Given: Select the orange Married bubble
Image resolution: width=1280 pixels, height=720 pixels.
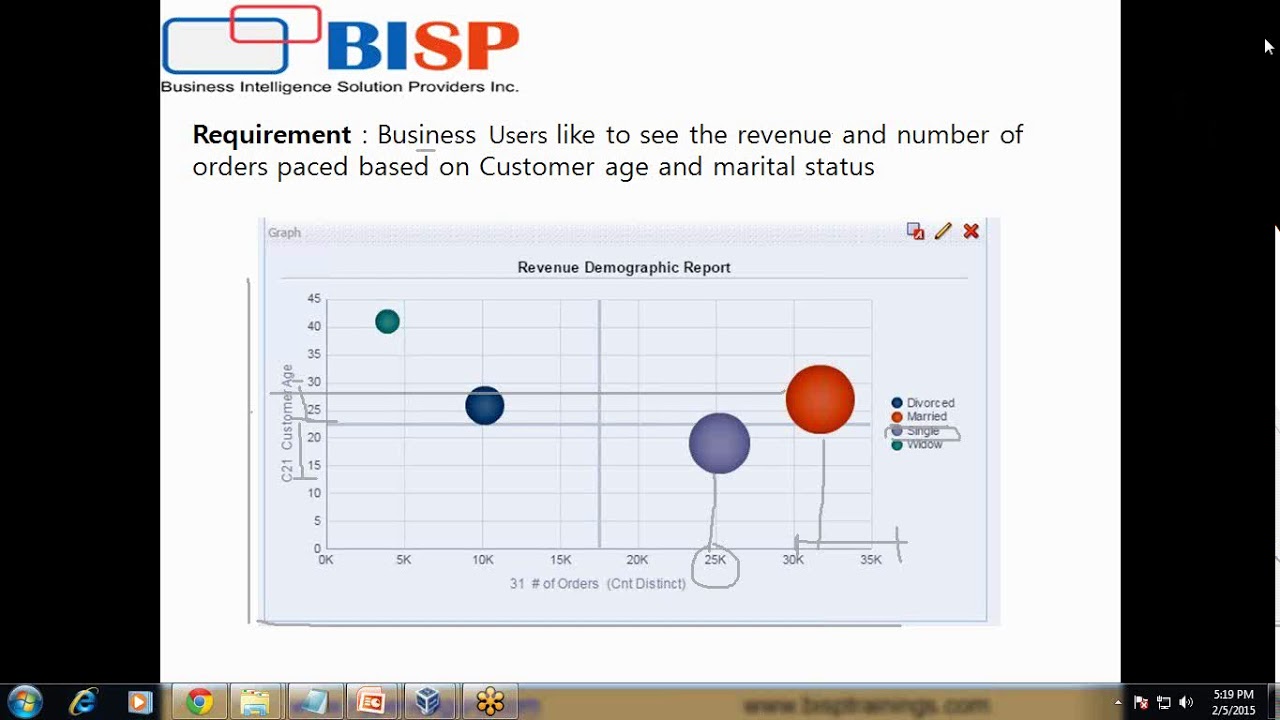Looking at the screenshot, I should 820,399.
